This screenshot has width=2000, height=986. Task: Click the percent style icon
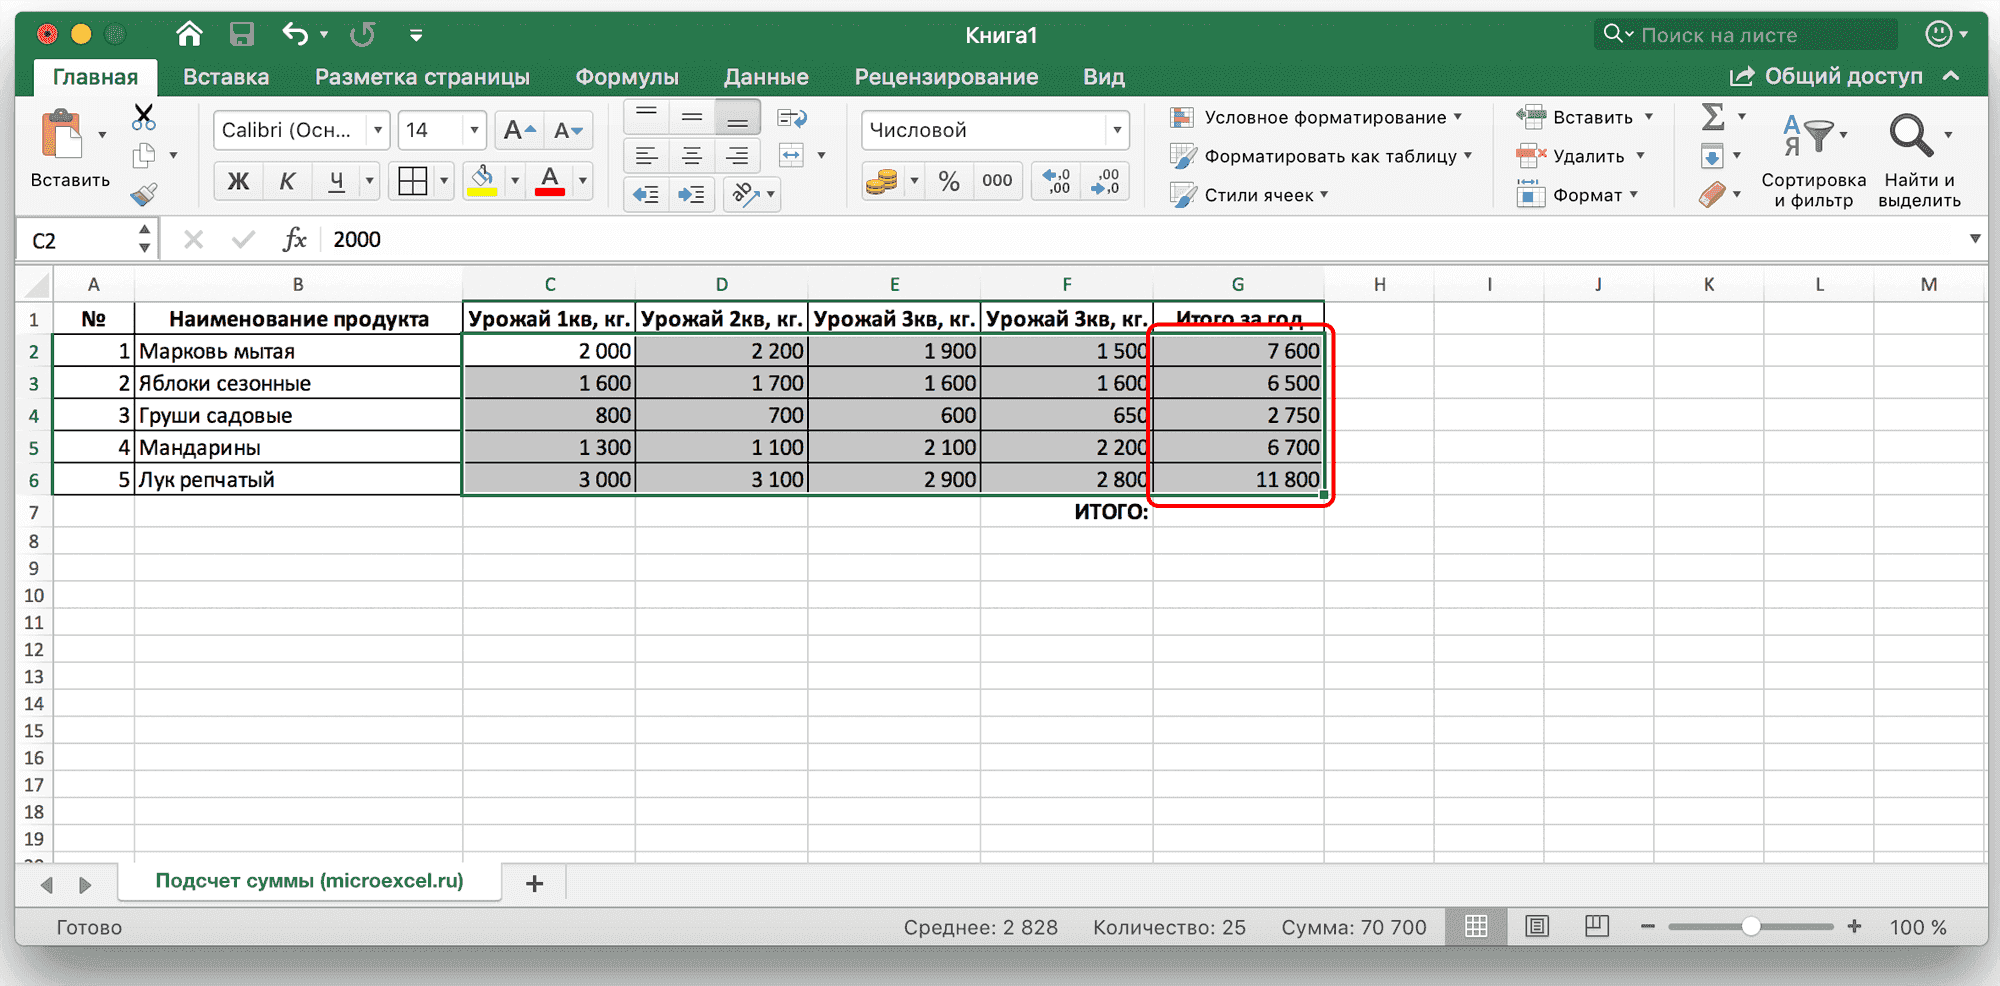pyautogui.click(x=950, y=181)
